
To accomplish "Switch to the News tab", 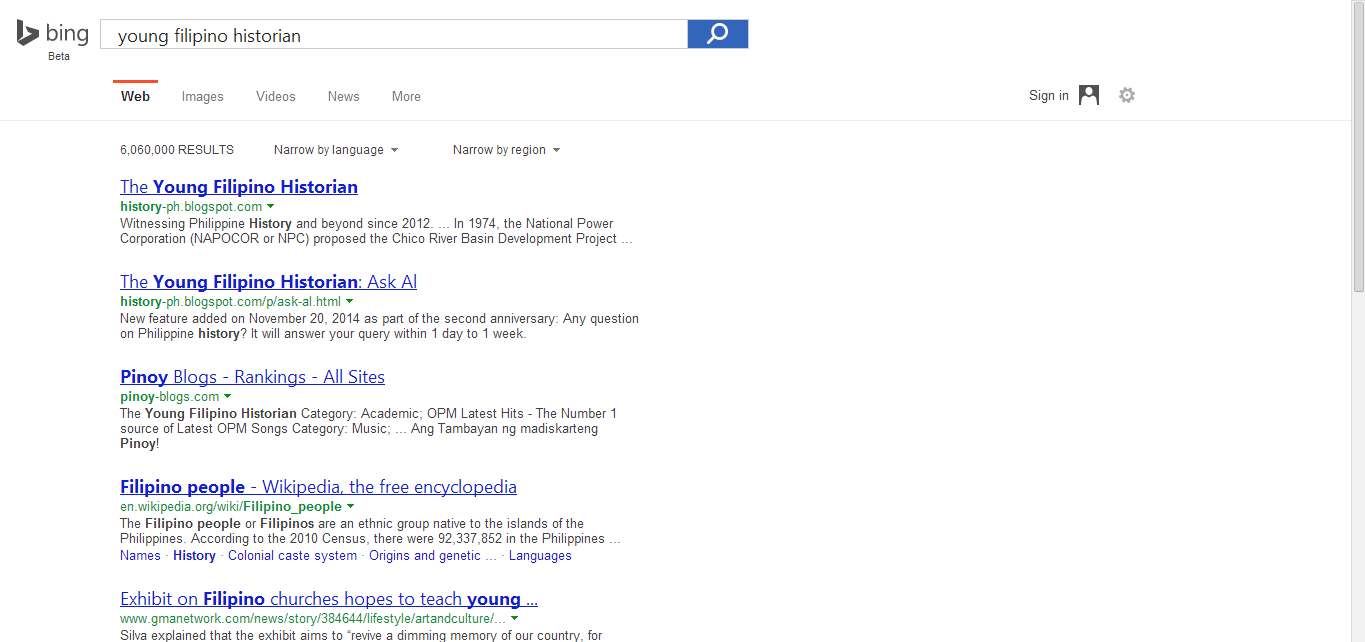I will click(x=343, y=96).
